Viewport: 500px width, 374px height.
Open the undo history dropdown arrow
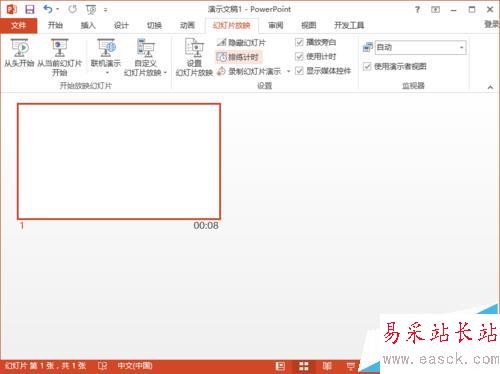pyautogui.click(x=58, y=9)
